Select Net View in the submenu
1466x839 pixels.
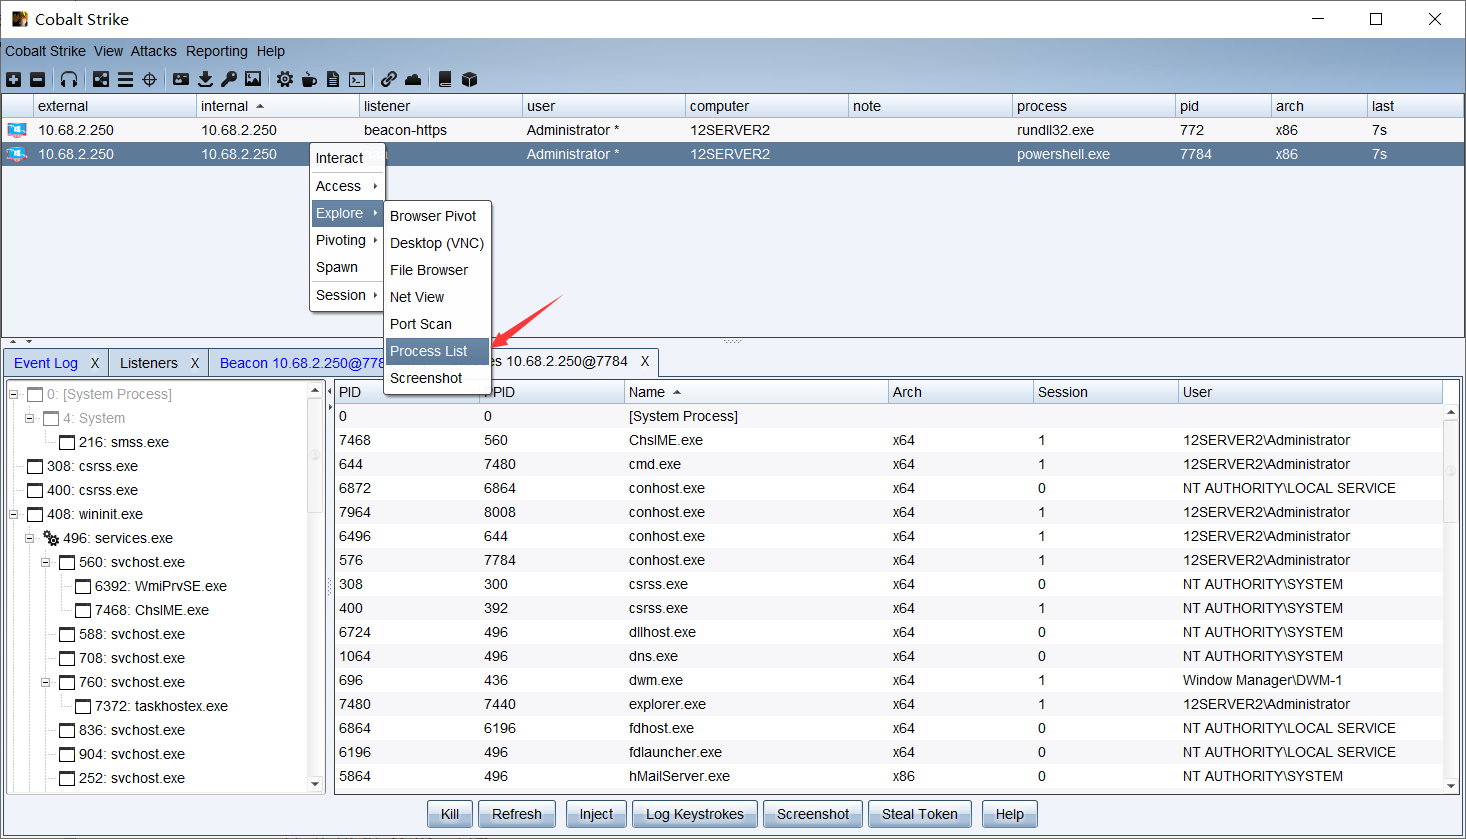(438, 297)
